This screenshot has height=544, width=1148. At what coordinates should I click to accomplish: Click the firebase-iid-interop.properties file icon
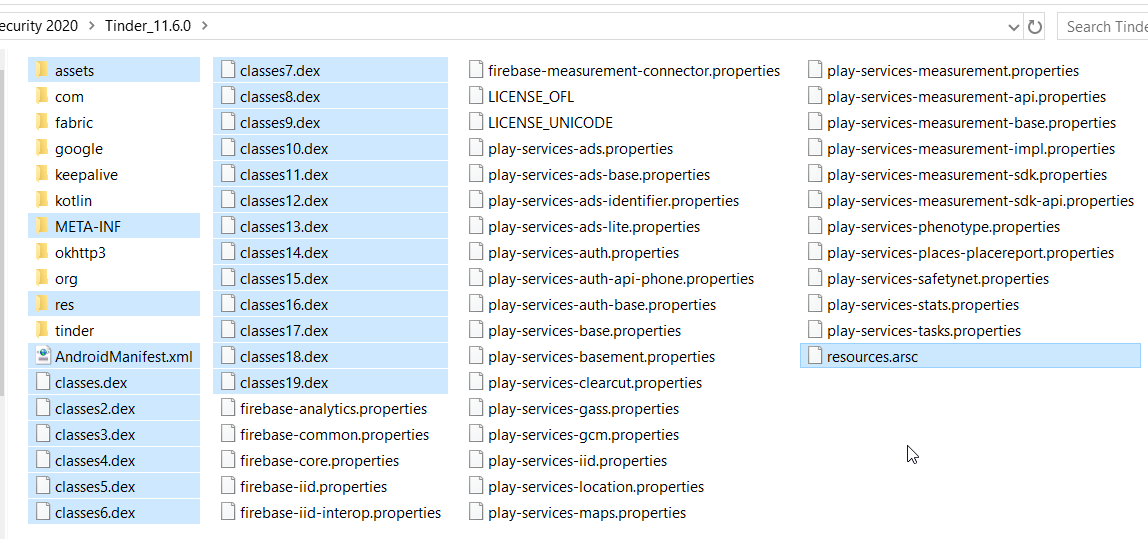pos(227,512)
